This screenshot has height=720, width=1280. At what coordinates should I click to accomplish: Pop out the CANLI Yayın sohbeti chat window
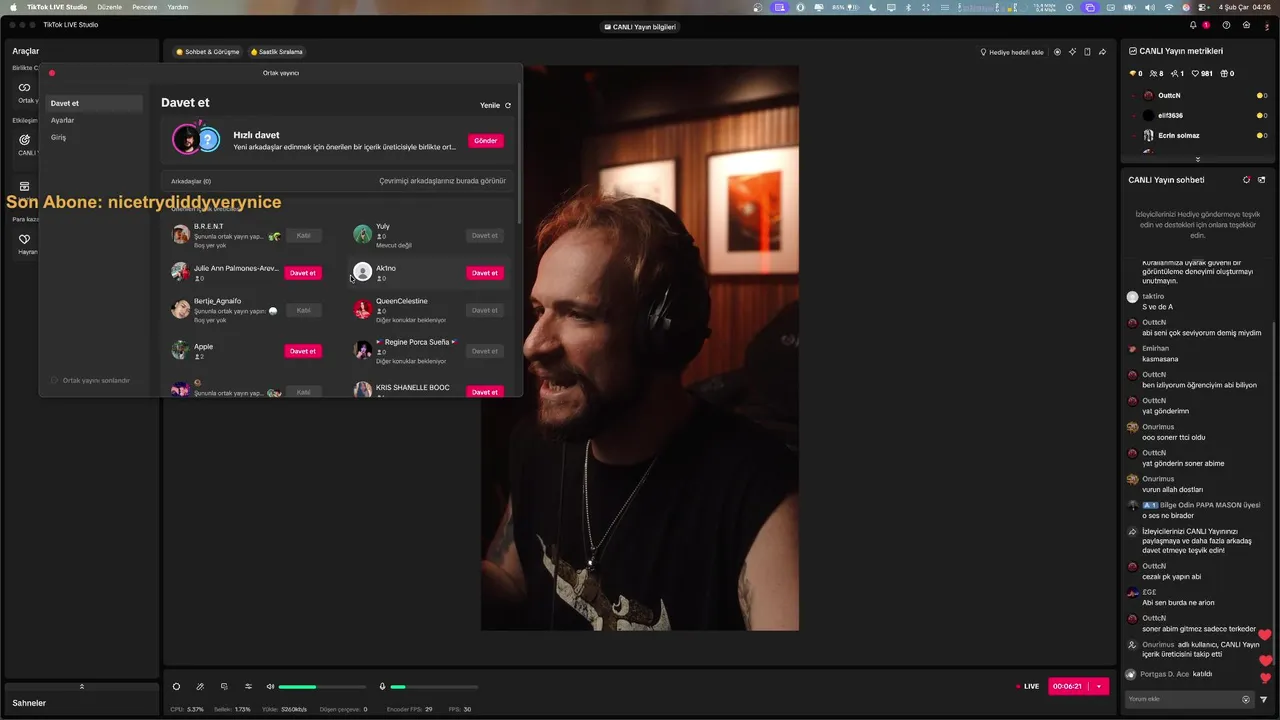[x=1261, y=180]
